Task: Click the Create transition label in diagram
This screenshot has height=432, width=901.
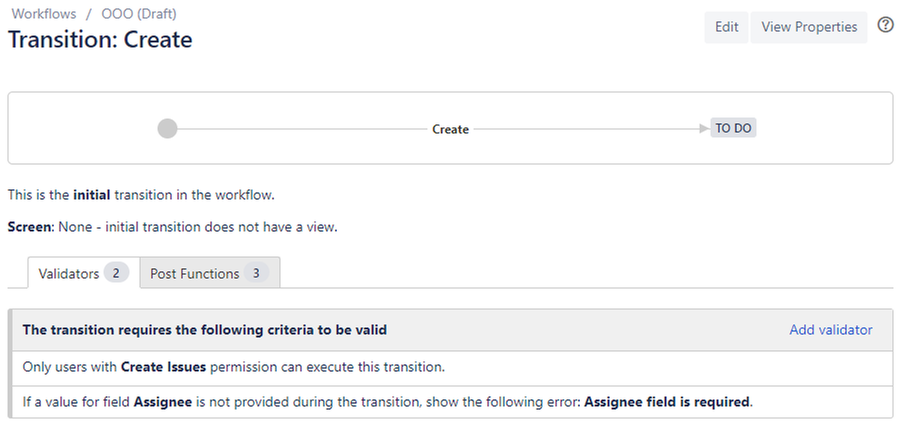Action: (x=450, y=129)
